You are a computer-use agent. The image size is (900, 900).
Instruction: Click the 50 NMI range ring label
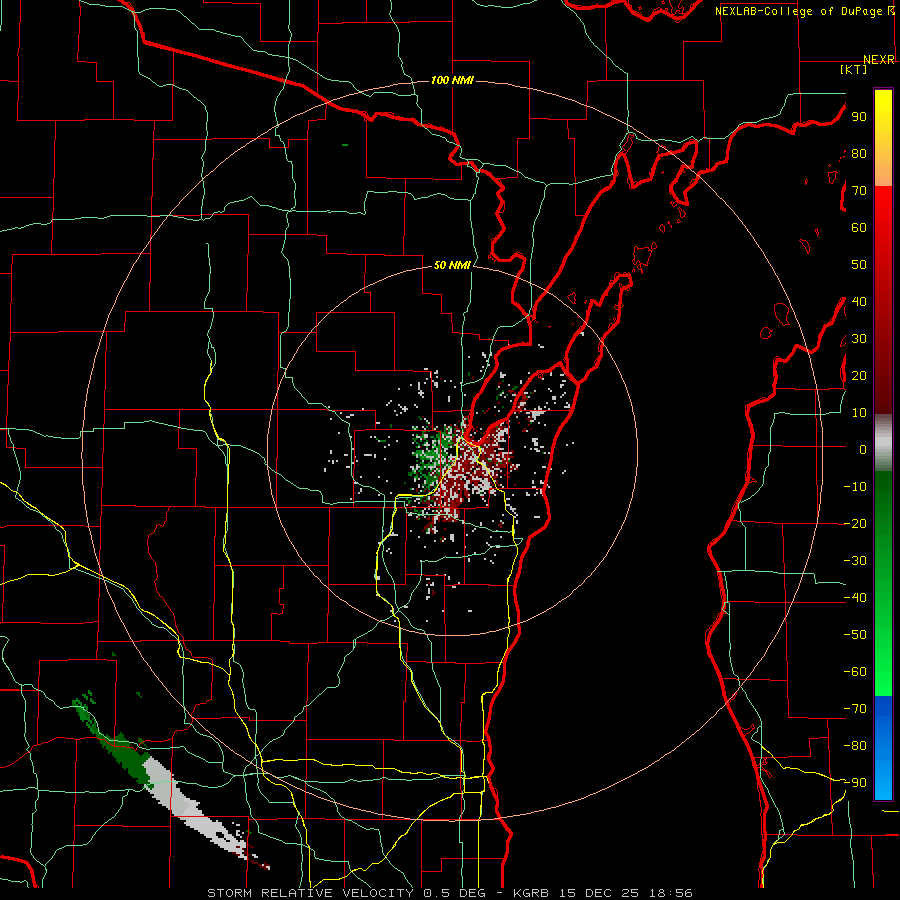coord(452,265)
